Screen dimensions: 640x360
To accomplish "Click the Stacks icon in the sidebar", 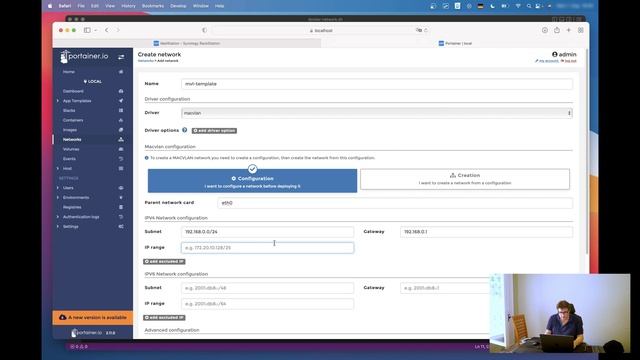I will pyautogui.click(x=121, y=111).
